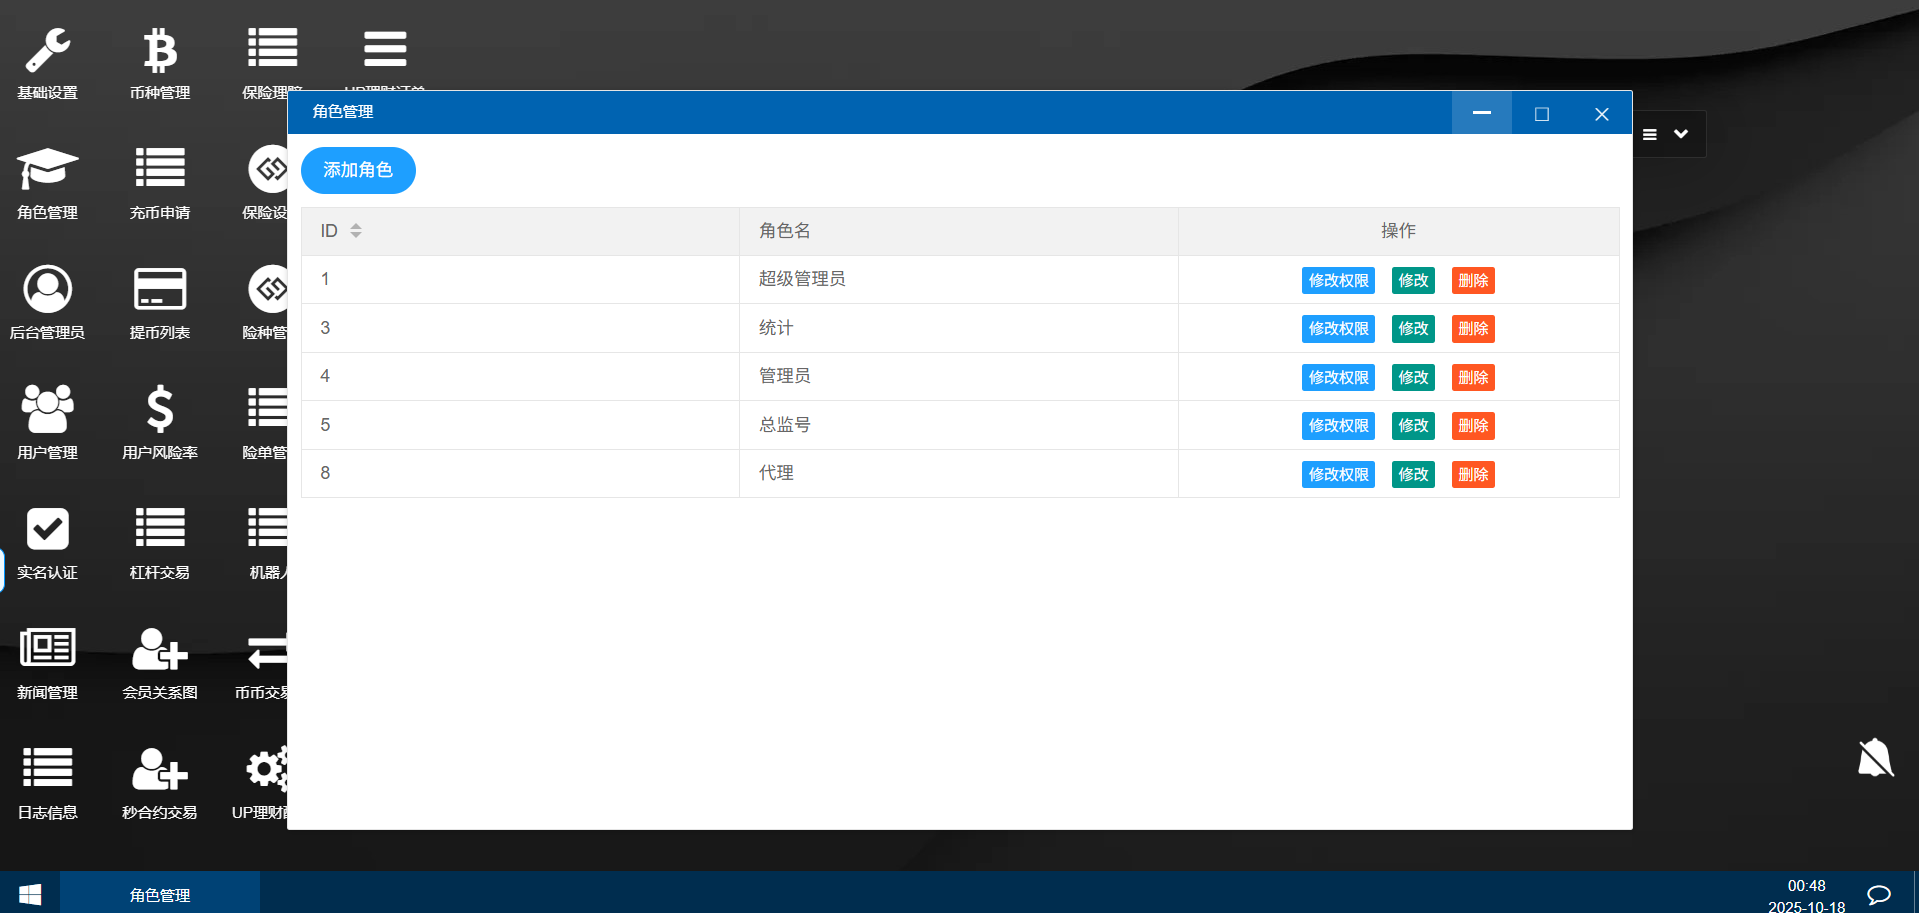1919x913 pixels.
Task: Open the 新闻管理 newspaper icon
Action: (x=47, y=650)
